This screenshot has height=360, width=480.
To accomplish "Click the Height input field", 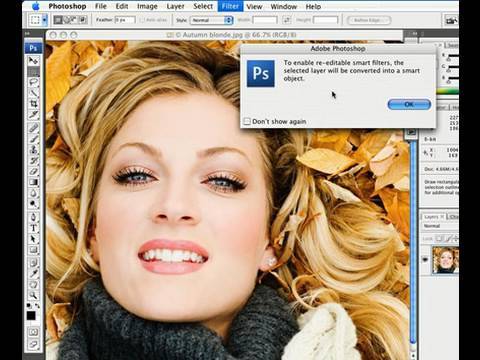I will (x=325, y=20).
